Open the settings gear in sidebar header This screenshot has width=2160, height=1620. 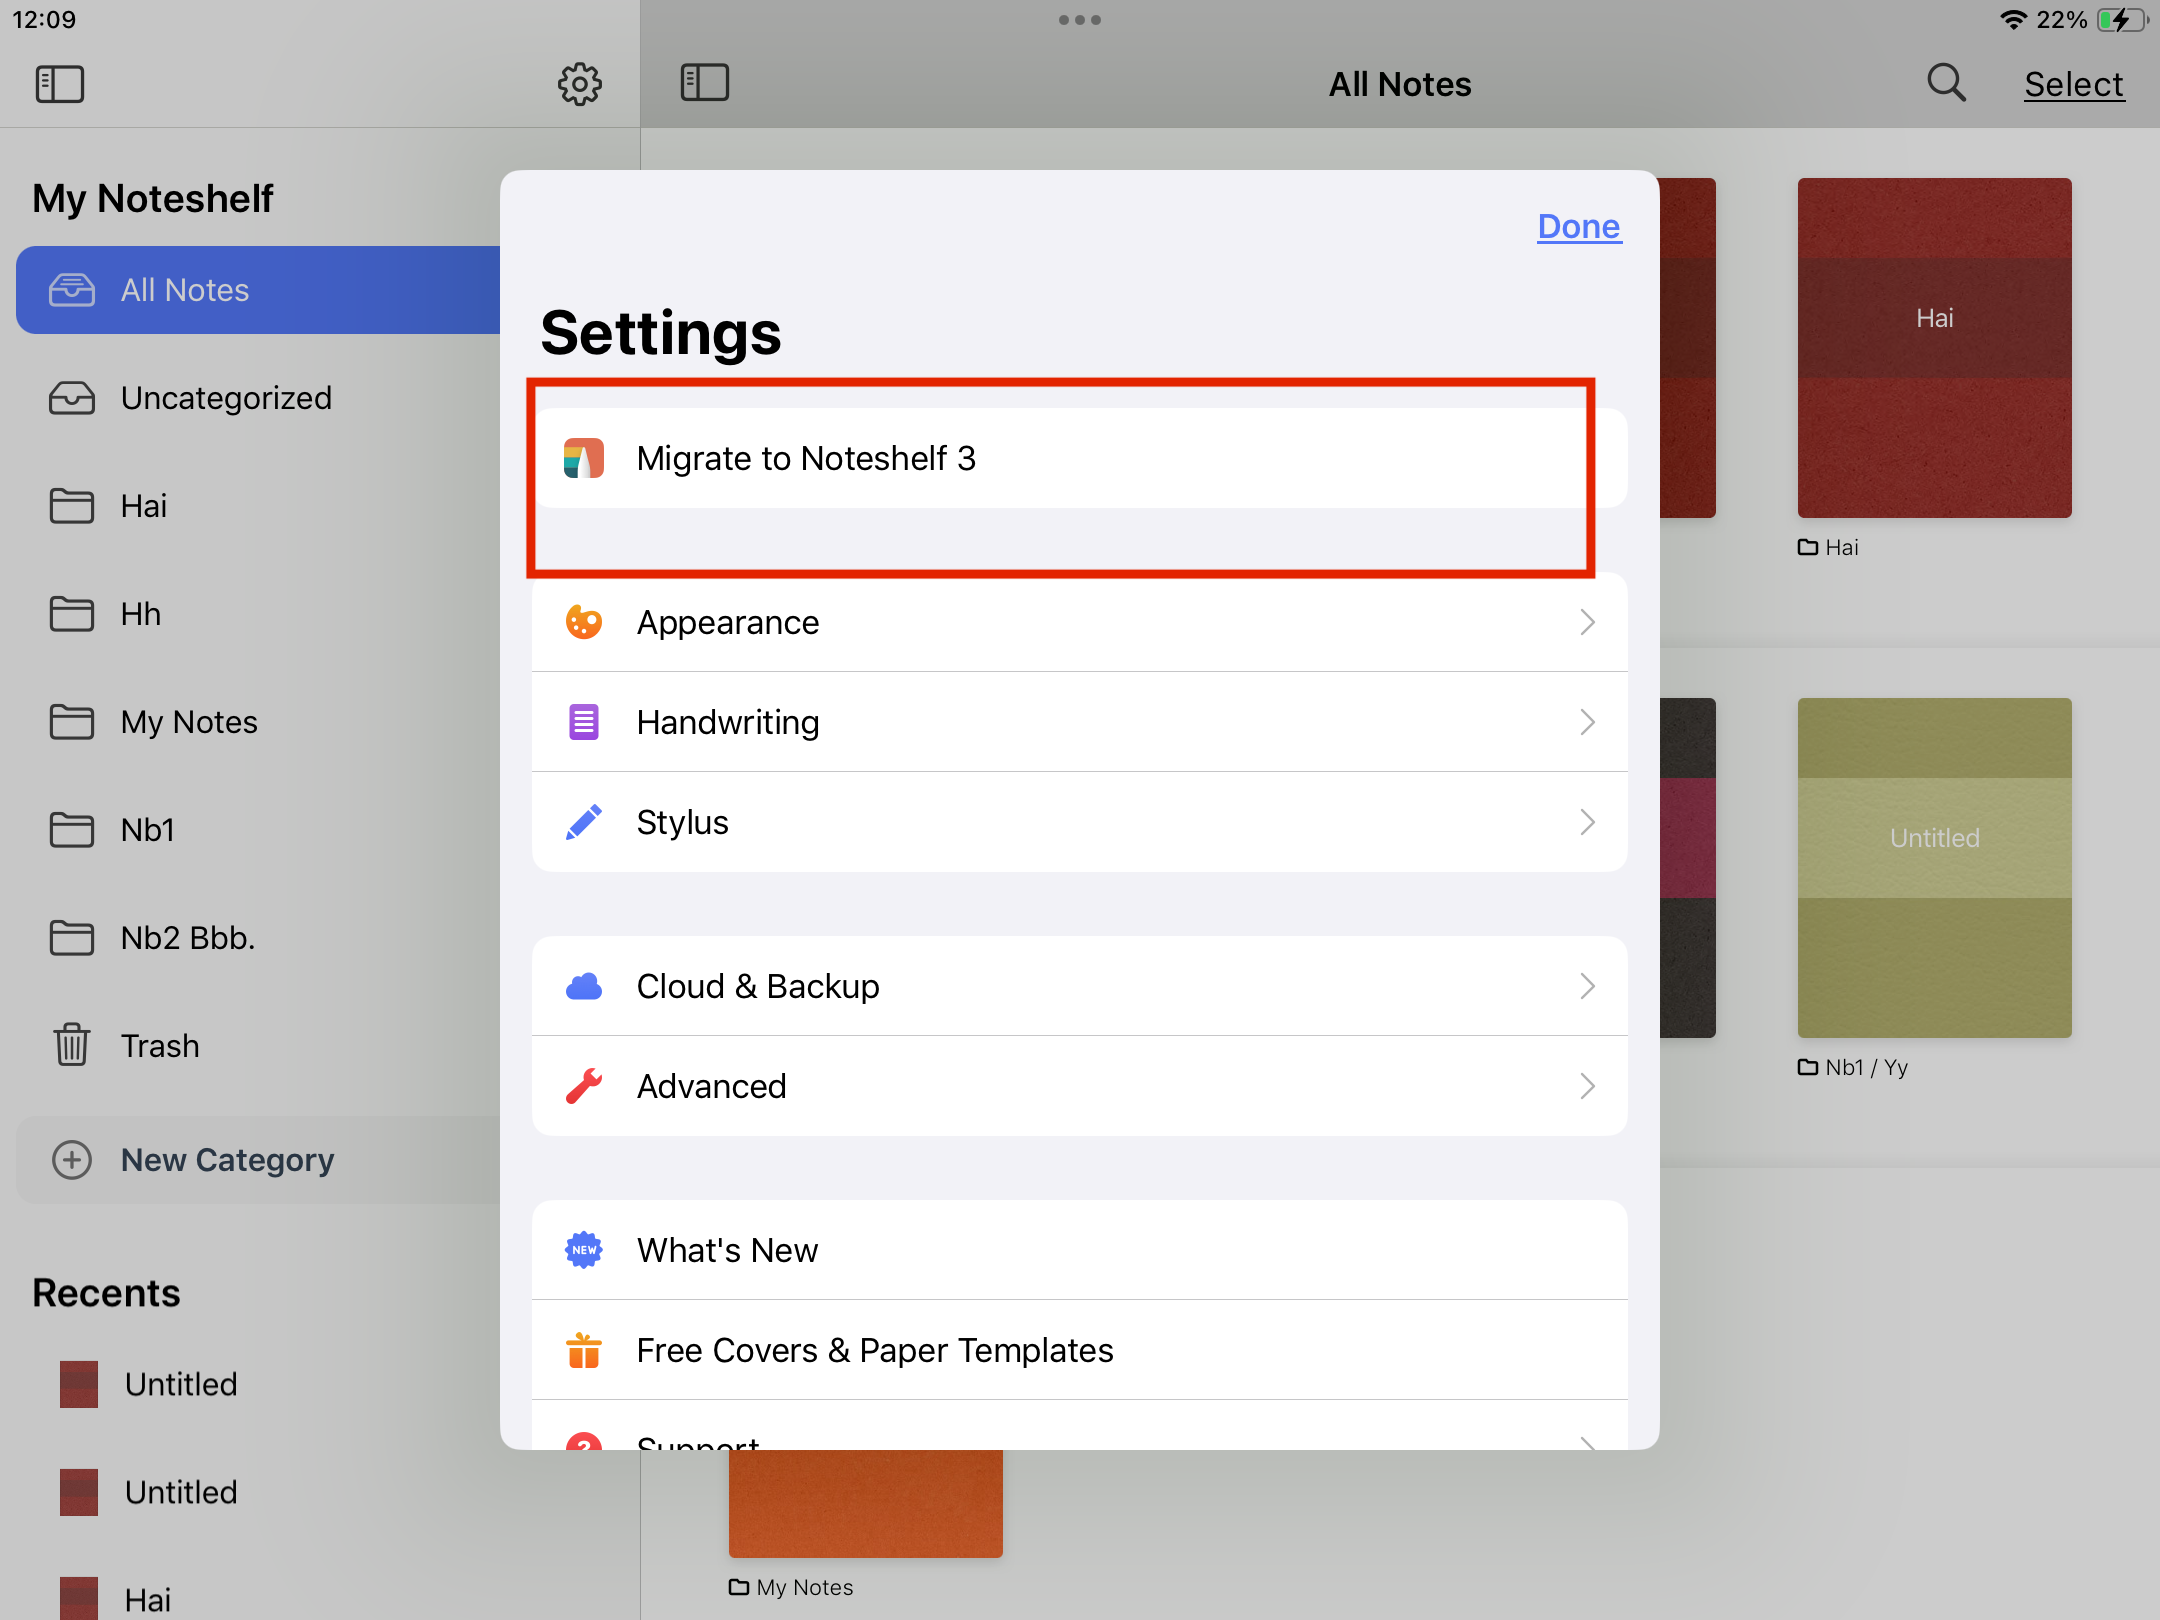[580, 84]
